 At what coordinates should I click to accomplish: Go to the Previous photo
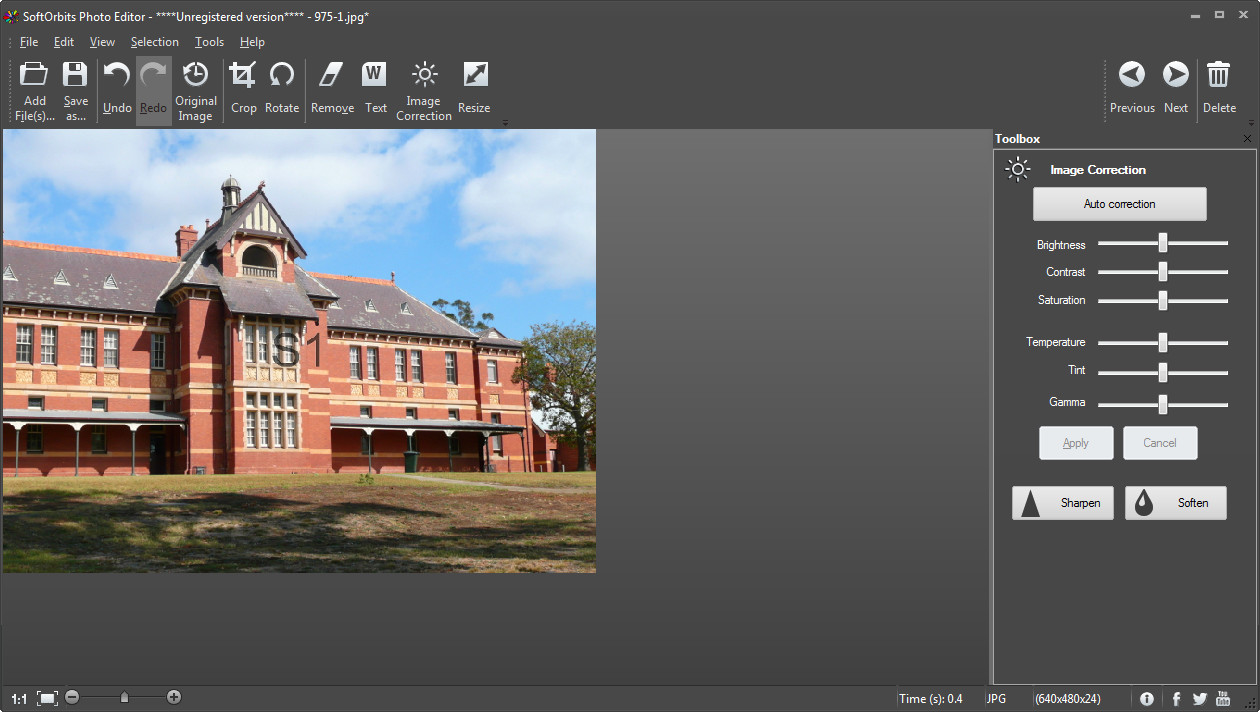pos(1131,88)
